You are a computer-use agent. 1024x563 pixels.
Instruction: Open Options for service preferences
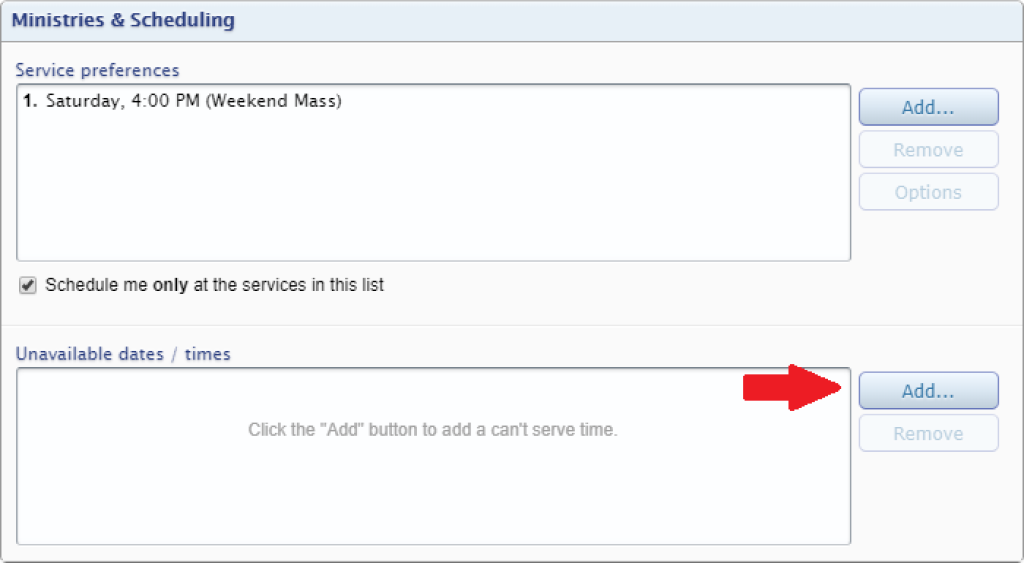point(928,192)
